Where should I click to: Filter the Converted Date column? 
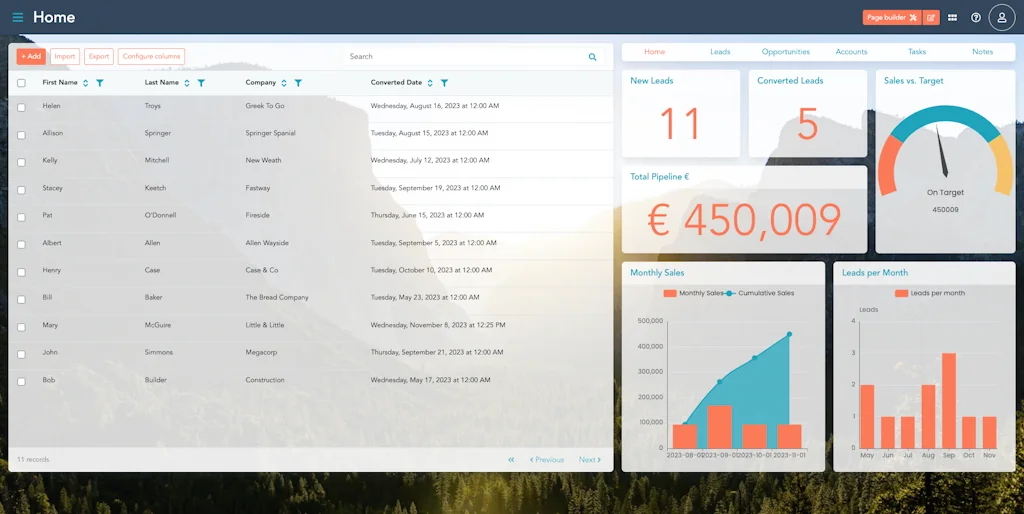[444, 83]
